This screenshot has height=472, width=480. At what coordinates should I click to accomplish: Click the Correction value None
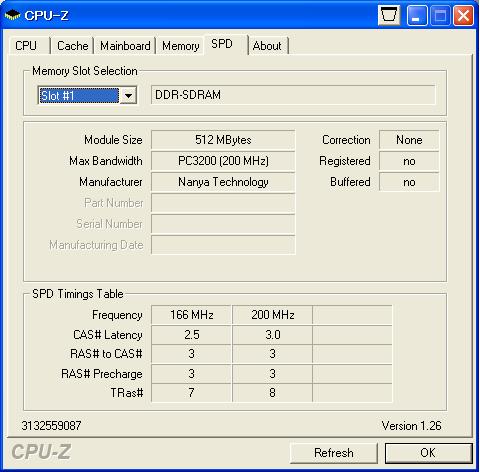coord(409,140)
